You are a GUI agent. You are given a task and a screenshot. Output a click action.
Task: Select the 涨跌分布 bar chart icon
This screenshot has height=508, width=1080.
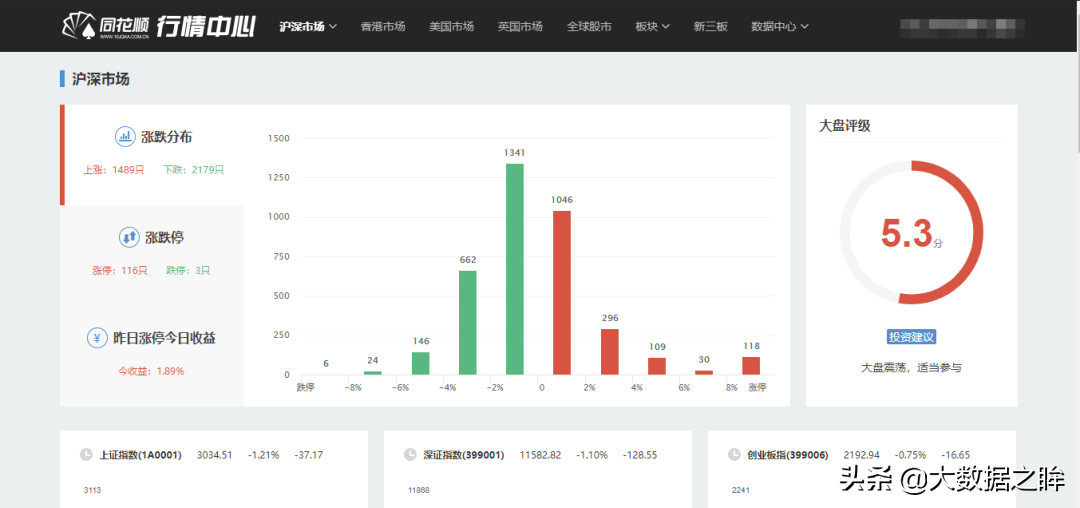(x=125, y=136)
